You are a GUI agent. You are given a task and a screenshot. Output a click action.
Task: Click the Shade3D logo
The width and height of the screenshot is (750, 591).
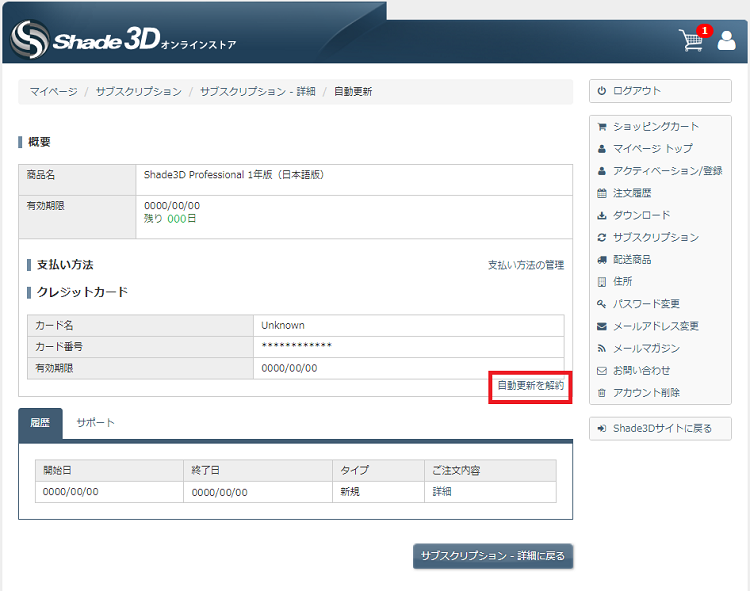click(x=123, y=40)
